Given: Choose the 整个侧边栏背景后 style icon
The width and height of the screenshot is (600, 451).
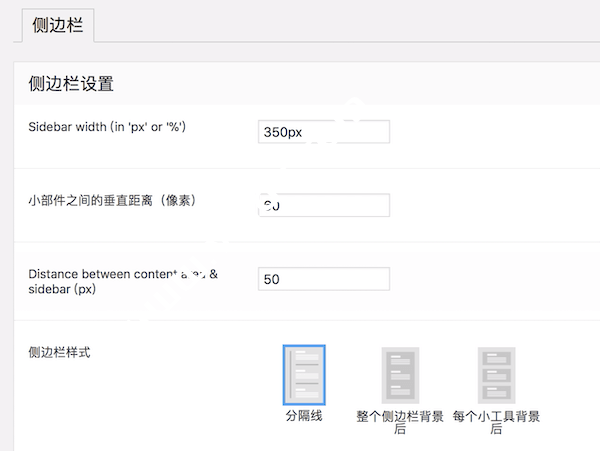Looking at the screenshot, I should click(400, 375).
